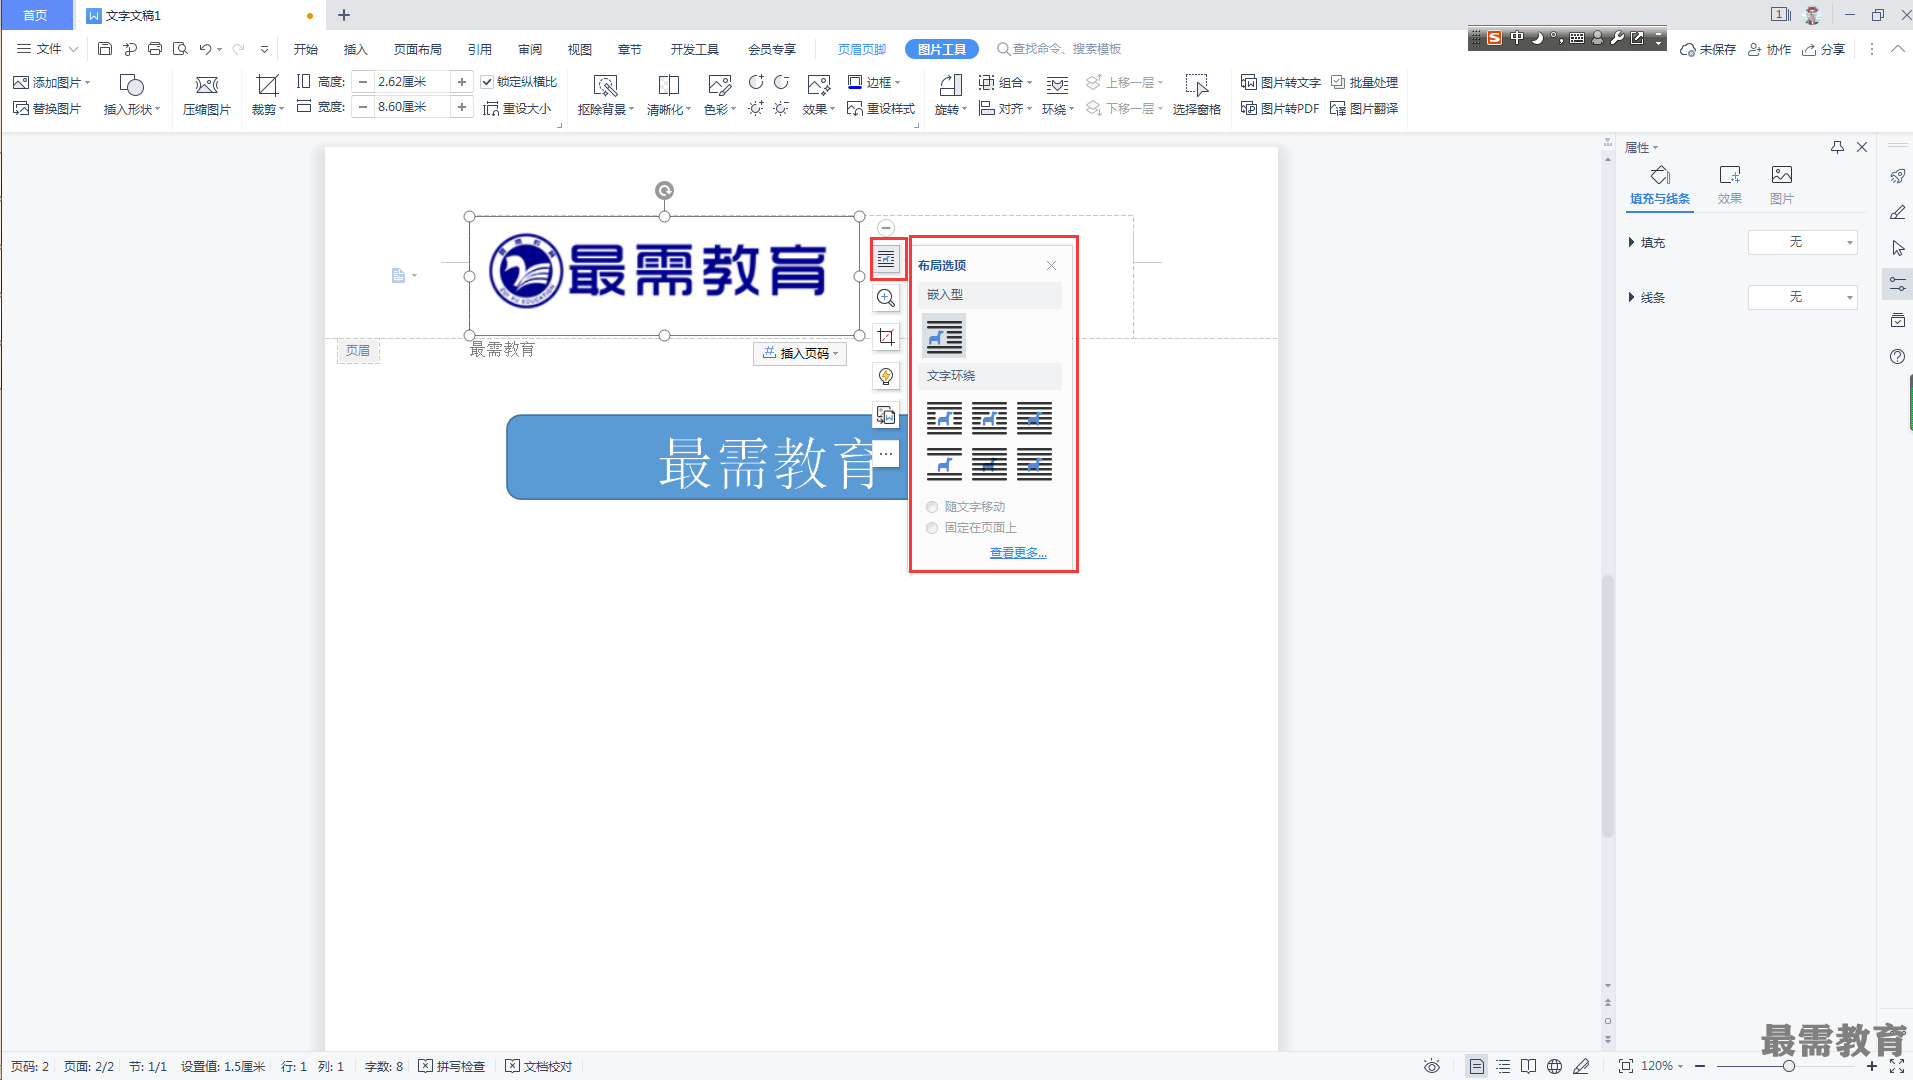1913x1080 pixels.
Task: Open the 图片 tab in properties panel
Action: (1782, 185)
